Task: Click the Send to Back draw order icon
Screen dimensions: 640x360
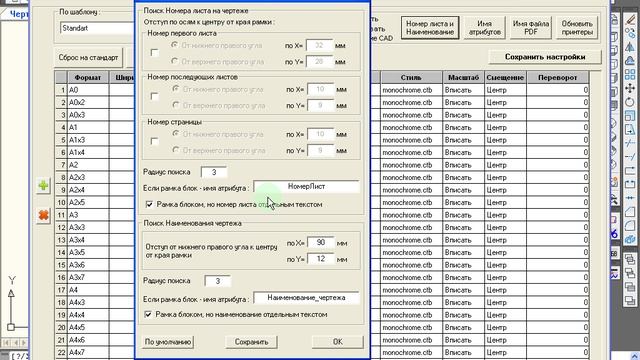Action: click(x=630, y=273)
